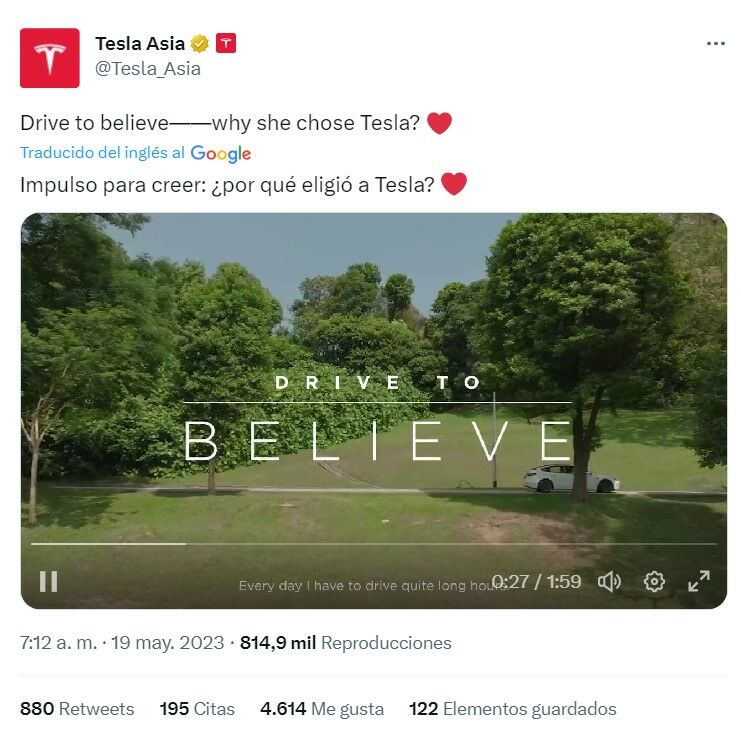
Task: Click the Google logo beside translation
Action: (x=221, y=154)
